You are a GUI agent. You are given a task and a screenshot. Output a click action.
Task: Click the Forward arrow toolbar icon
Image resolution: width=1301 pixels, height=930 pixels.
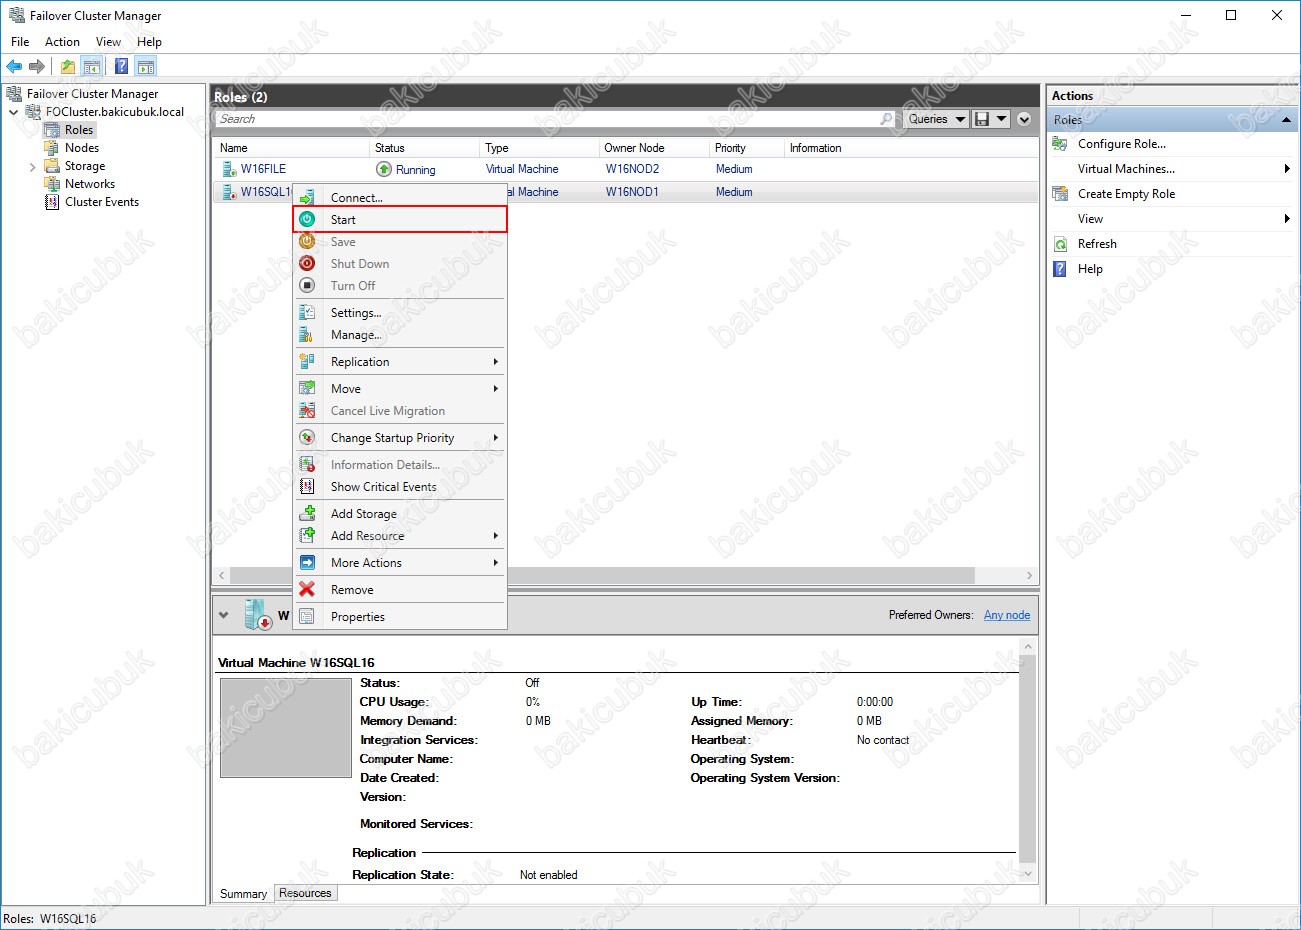click(37, 66)
